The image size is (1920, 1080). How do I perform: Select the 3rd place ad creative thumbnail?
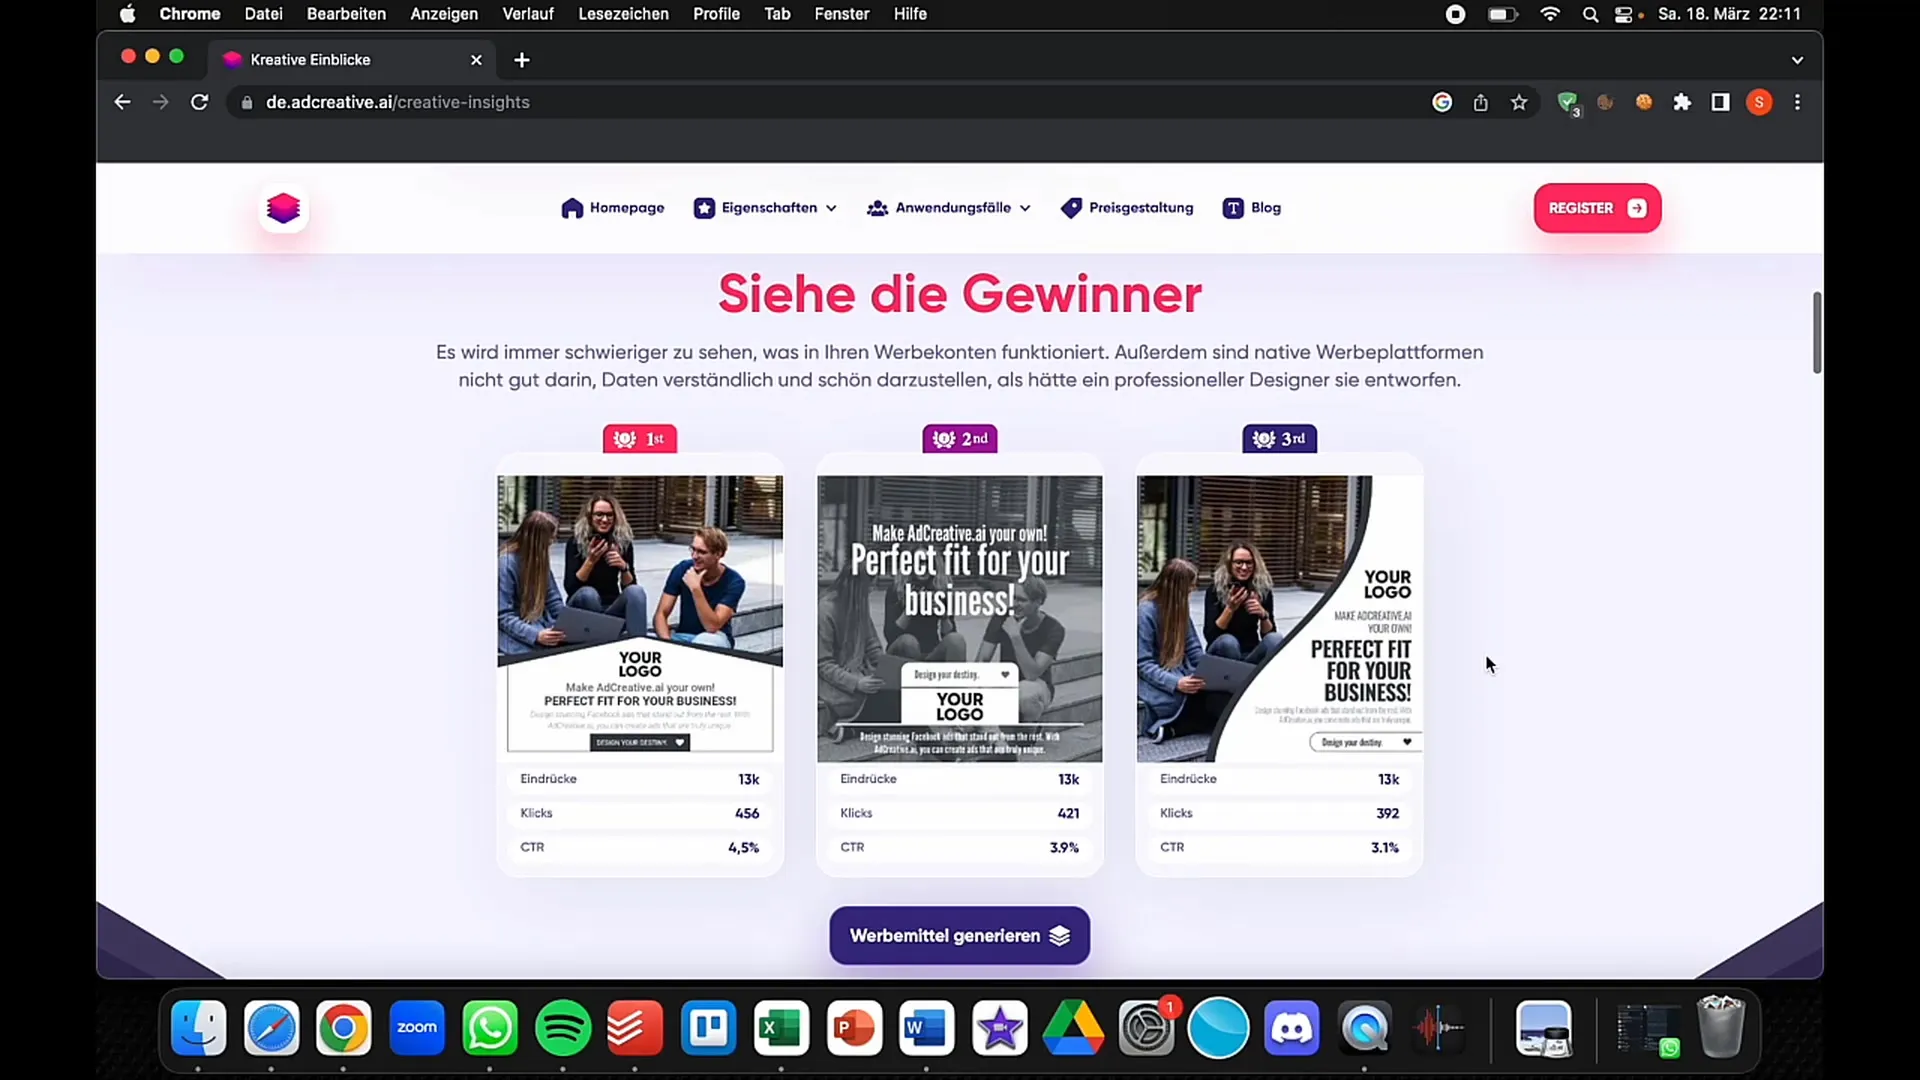coord(1279,618)
